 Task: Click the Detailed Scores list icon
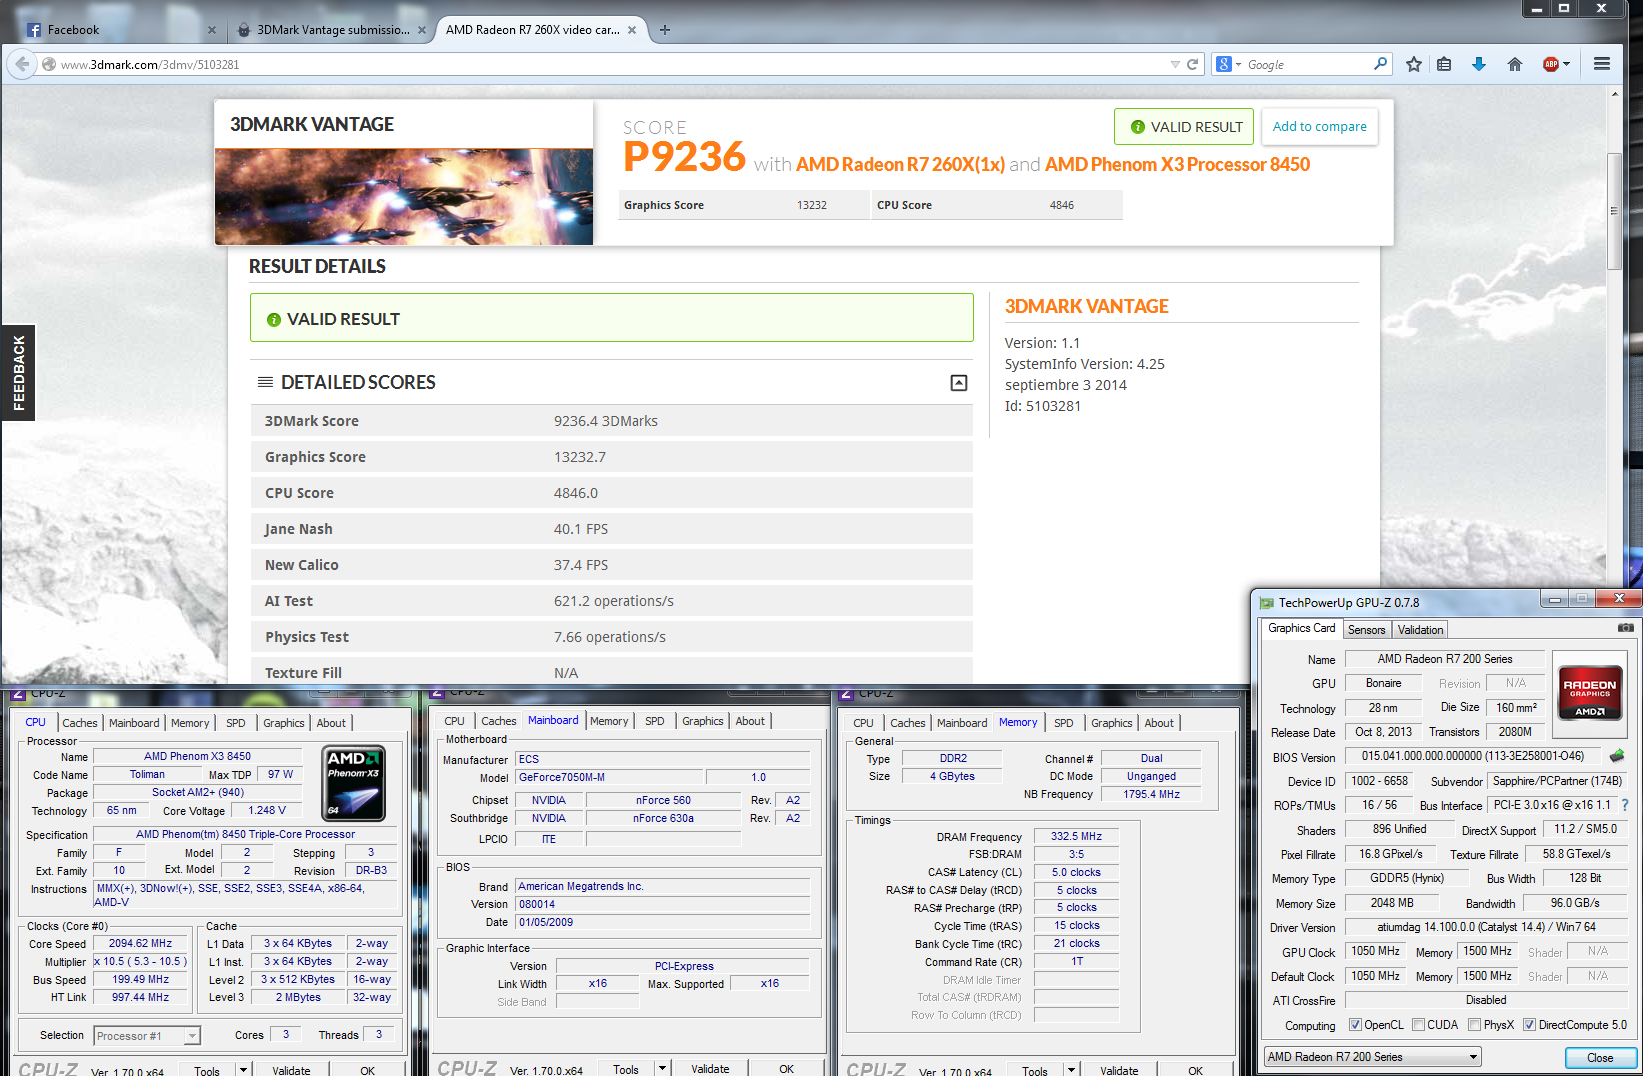[x=265, y=382]
